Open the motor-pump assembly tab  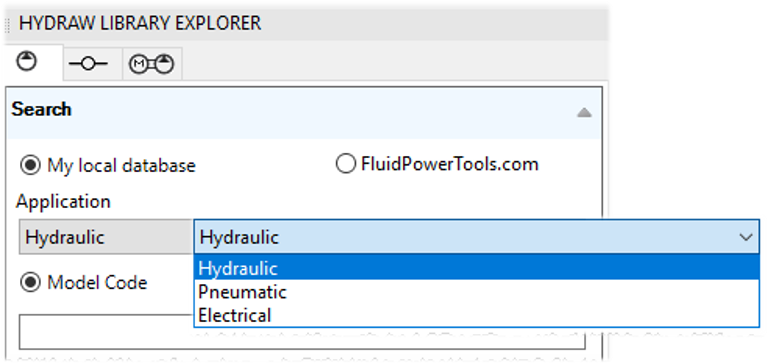(x=152, y=64)
